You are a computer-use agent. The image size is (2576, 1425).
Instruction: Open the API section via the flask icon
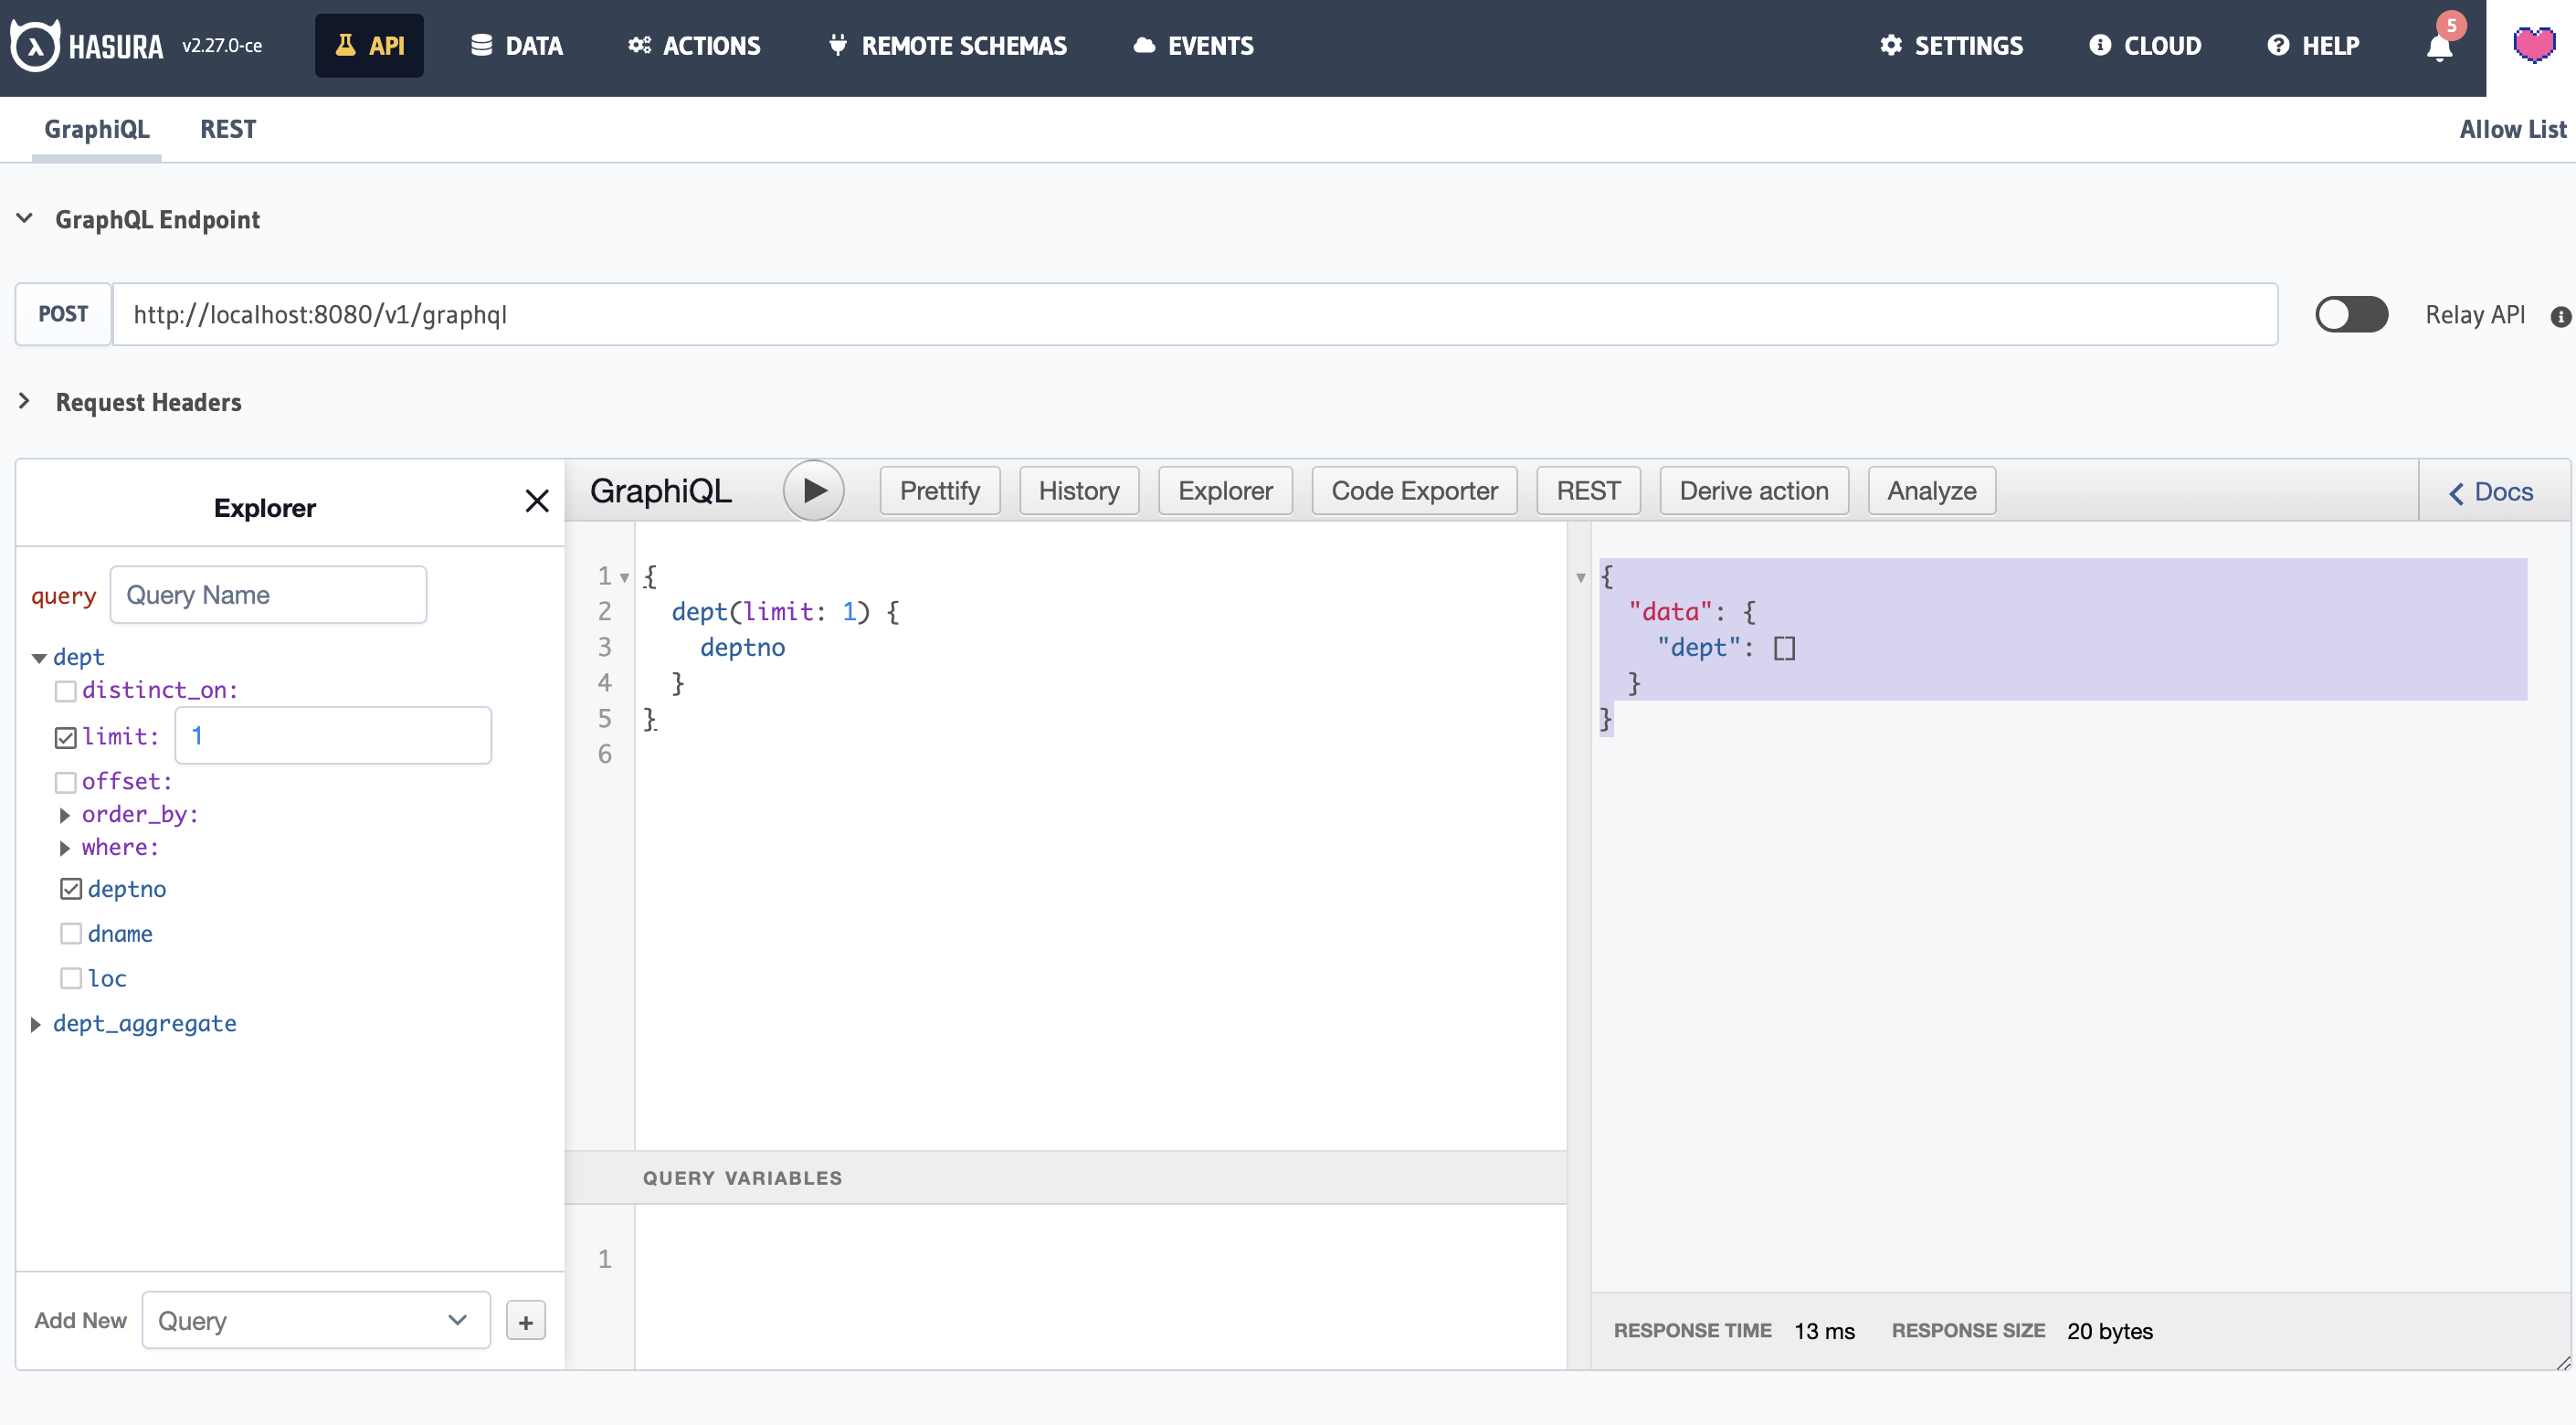[369, 45]
